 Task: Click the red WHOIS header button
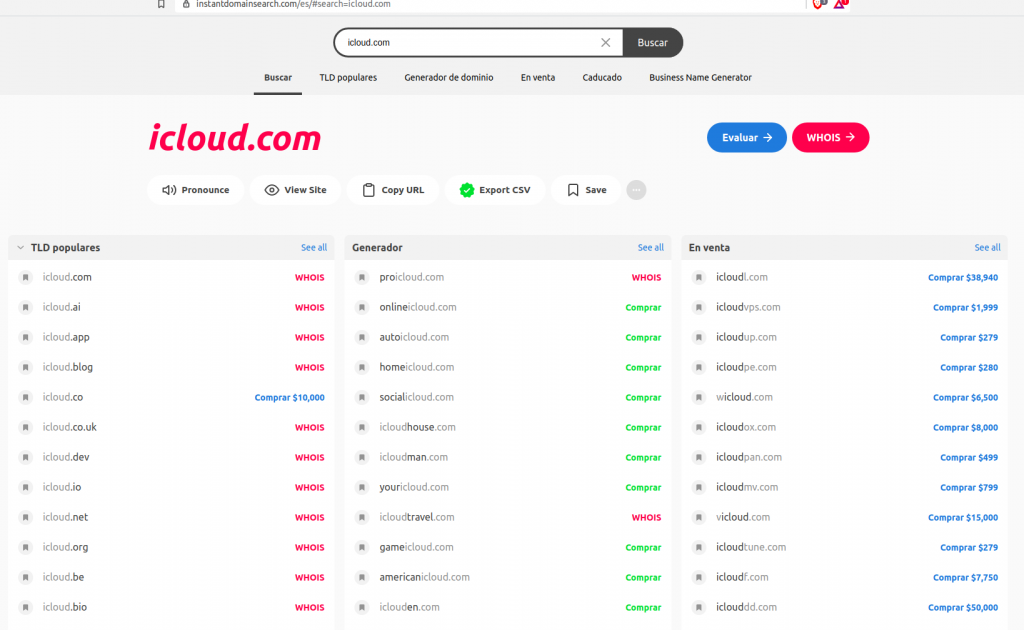(x=830, y=138)
